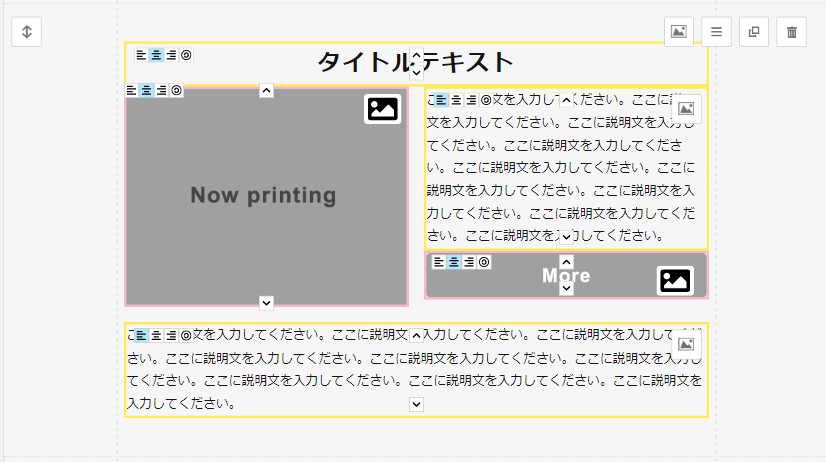Click the image icon on Now printing placeholder
The width and height of the screenshot is (826, 462).
(x=382, y=108)
